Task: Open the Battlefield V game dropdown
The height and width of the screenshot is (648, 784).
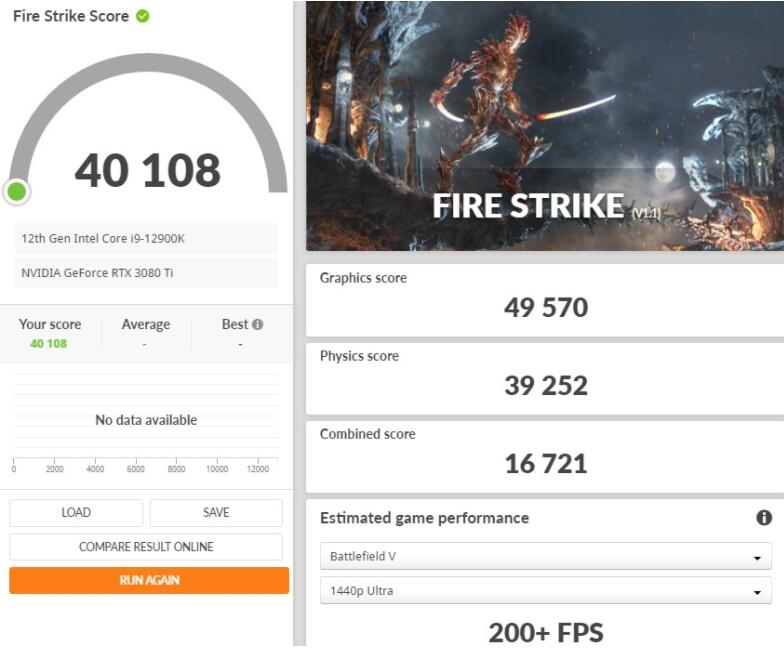Action: tap(550, 557)
